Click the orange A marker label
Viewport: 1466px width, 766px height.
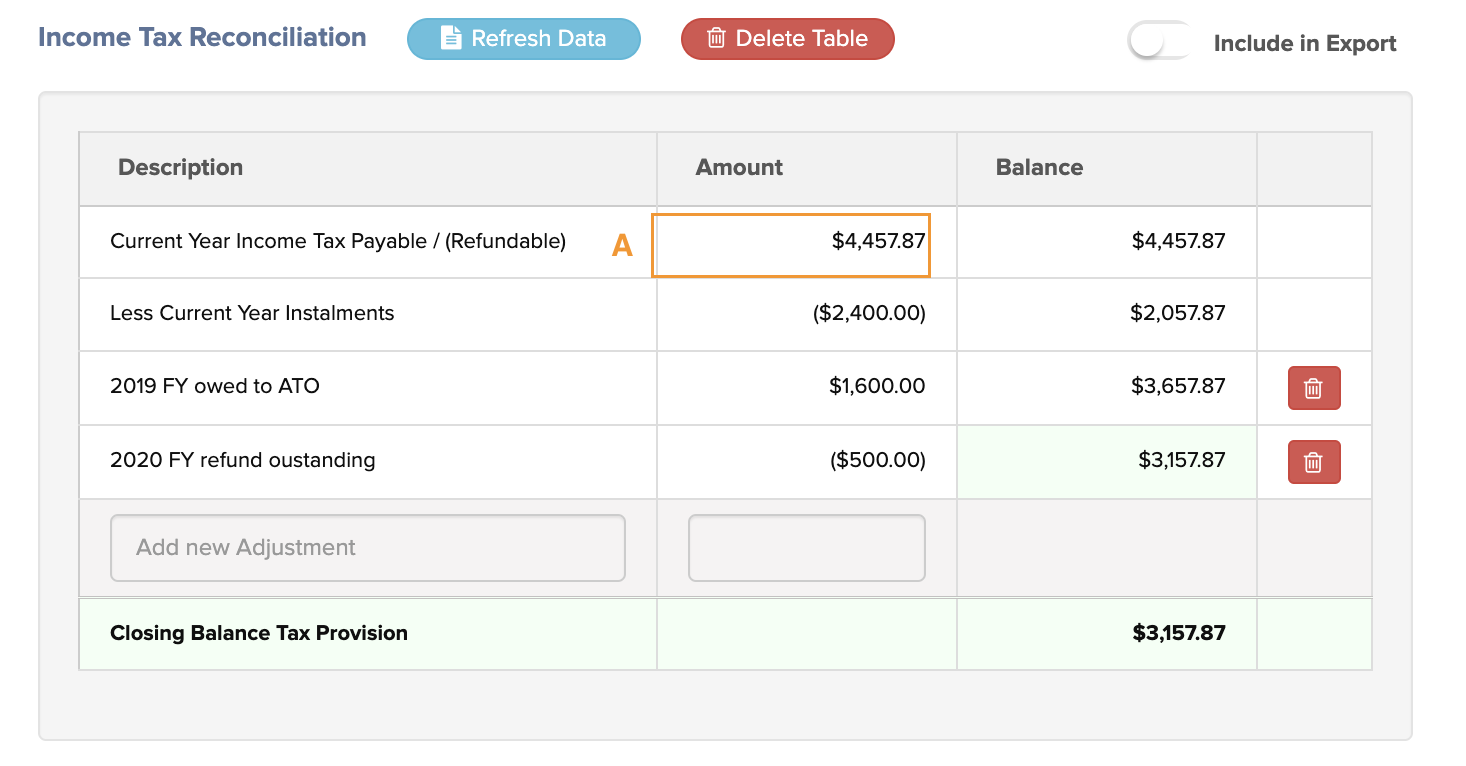pyautogui.click(x=621, y=244)
